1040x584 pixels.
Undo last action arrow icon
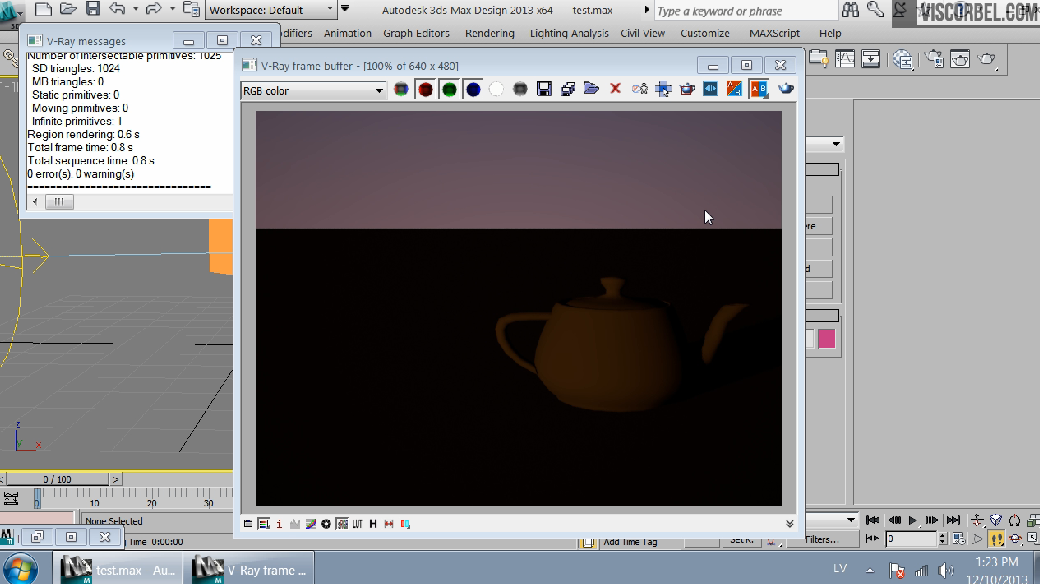(117, 9)
